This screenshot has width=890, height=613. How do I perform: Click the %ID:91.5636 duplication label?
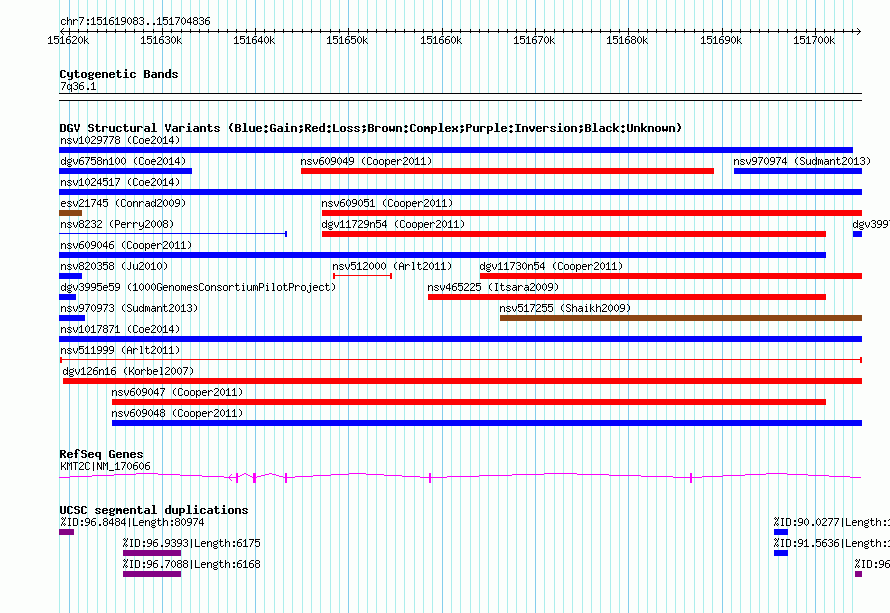[x=832, y=543]
